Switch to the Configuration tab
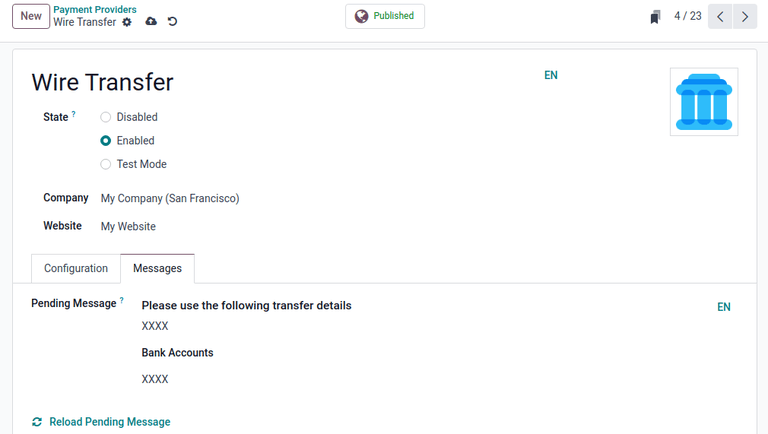Screen dimensions: 768x434 coord(76,269)
